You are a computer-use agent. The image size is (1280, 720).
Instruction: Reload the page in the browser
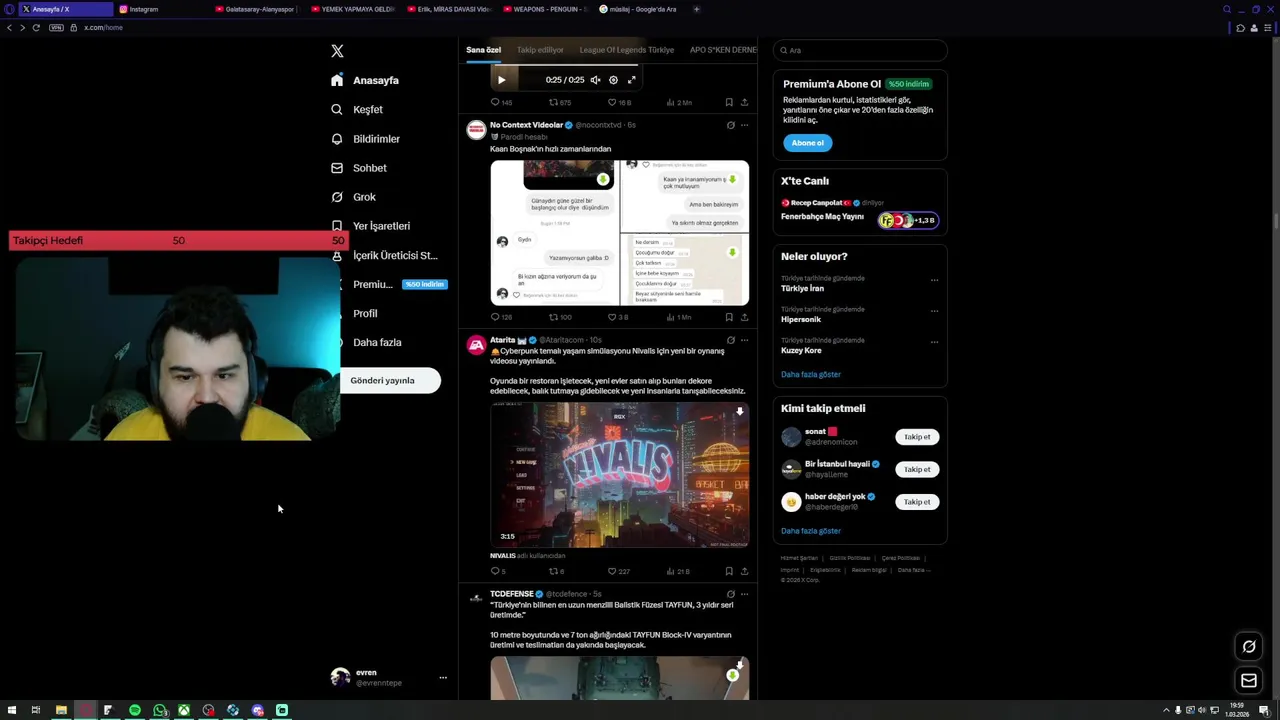36,28
